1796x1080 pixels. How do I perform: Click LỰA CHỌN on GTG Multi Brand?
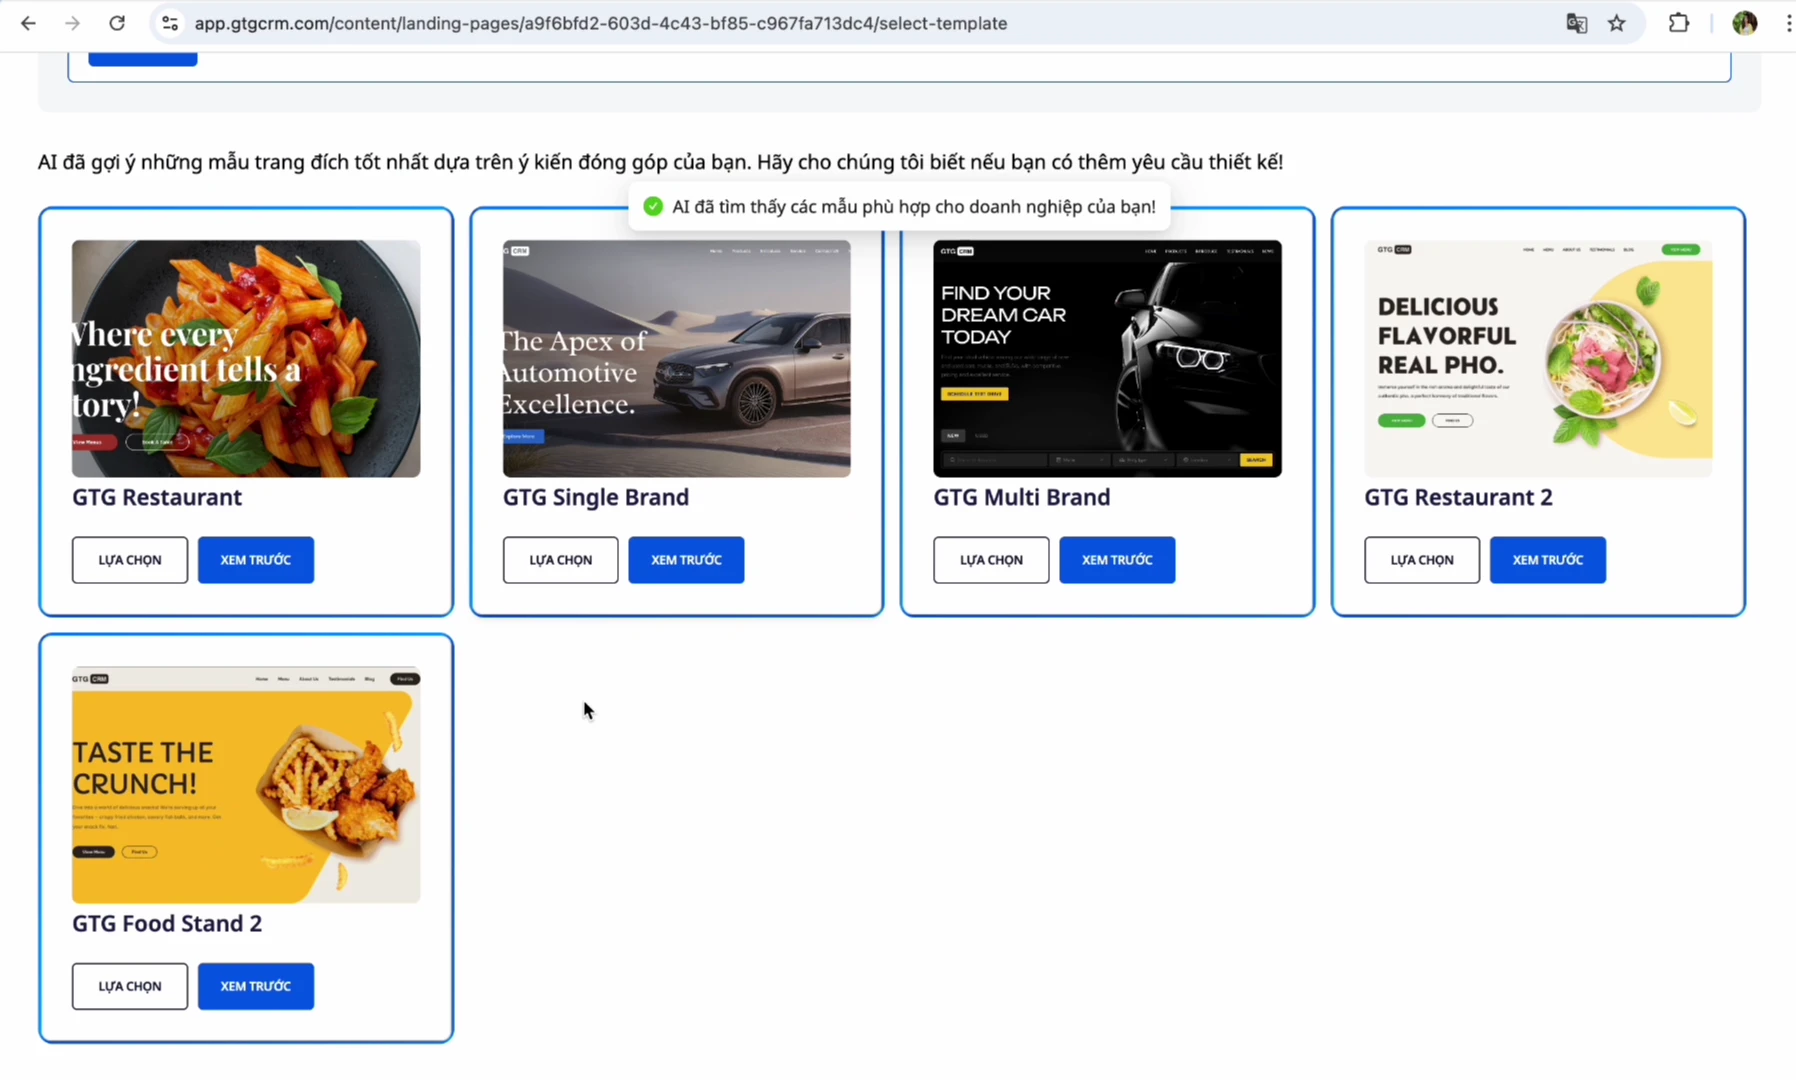click(991, 559)
